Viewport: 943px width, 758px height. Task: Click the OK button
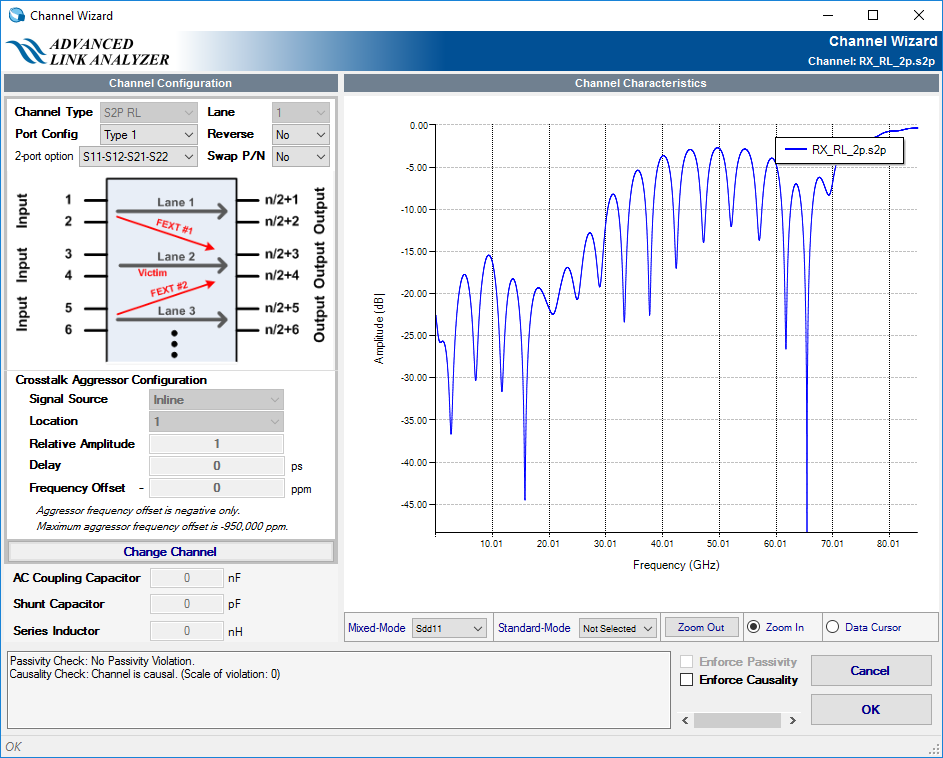pyautogui.click(x=870, y=709)
